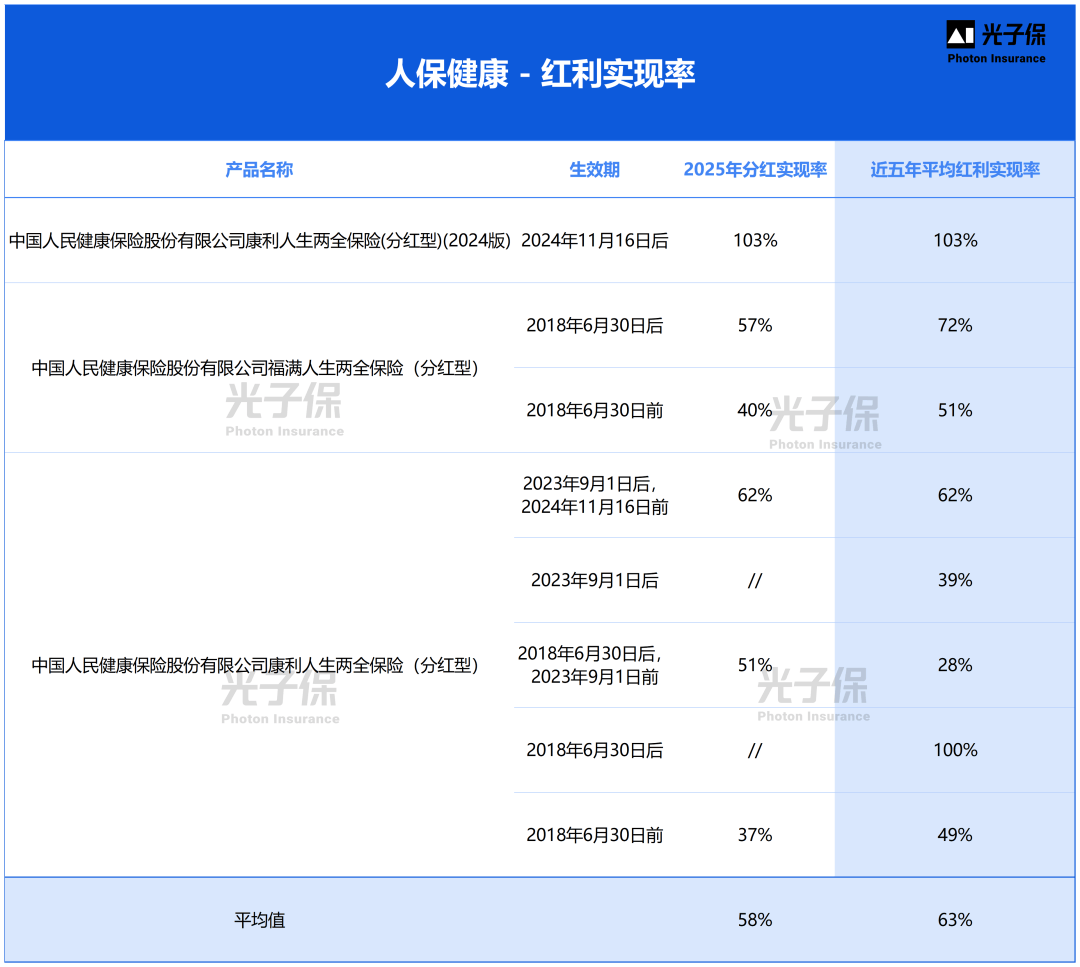Click the 57% value

(755, 325)
